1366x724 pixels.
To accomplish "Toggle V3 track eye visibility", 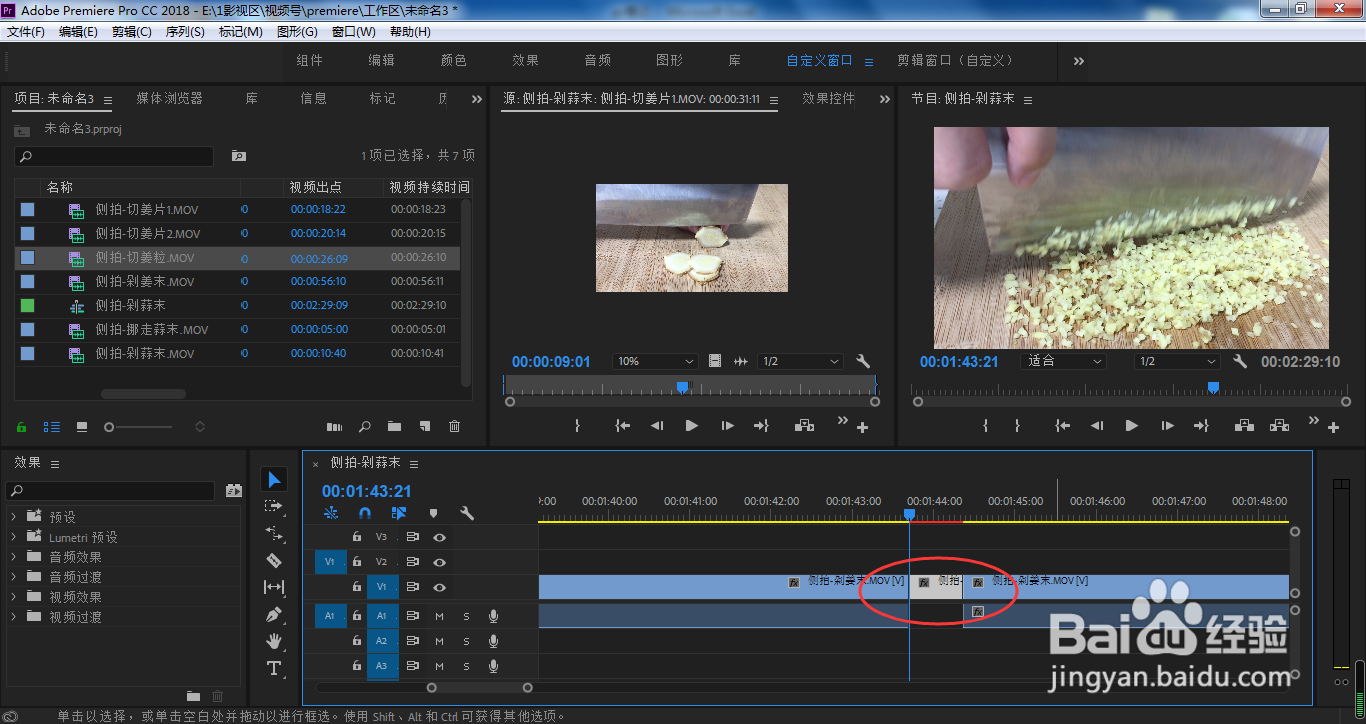I will (439, 537).
